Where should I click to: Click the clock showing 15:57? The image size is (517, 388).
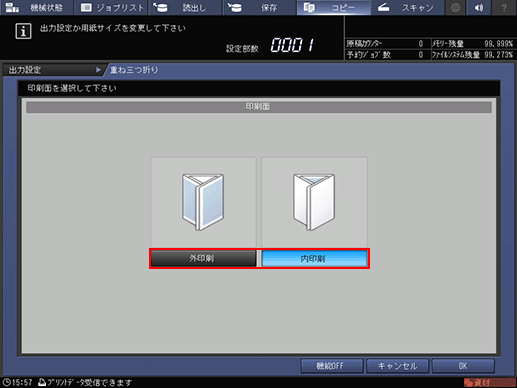pos(17,382)
